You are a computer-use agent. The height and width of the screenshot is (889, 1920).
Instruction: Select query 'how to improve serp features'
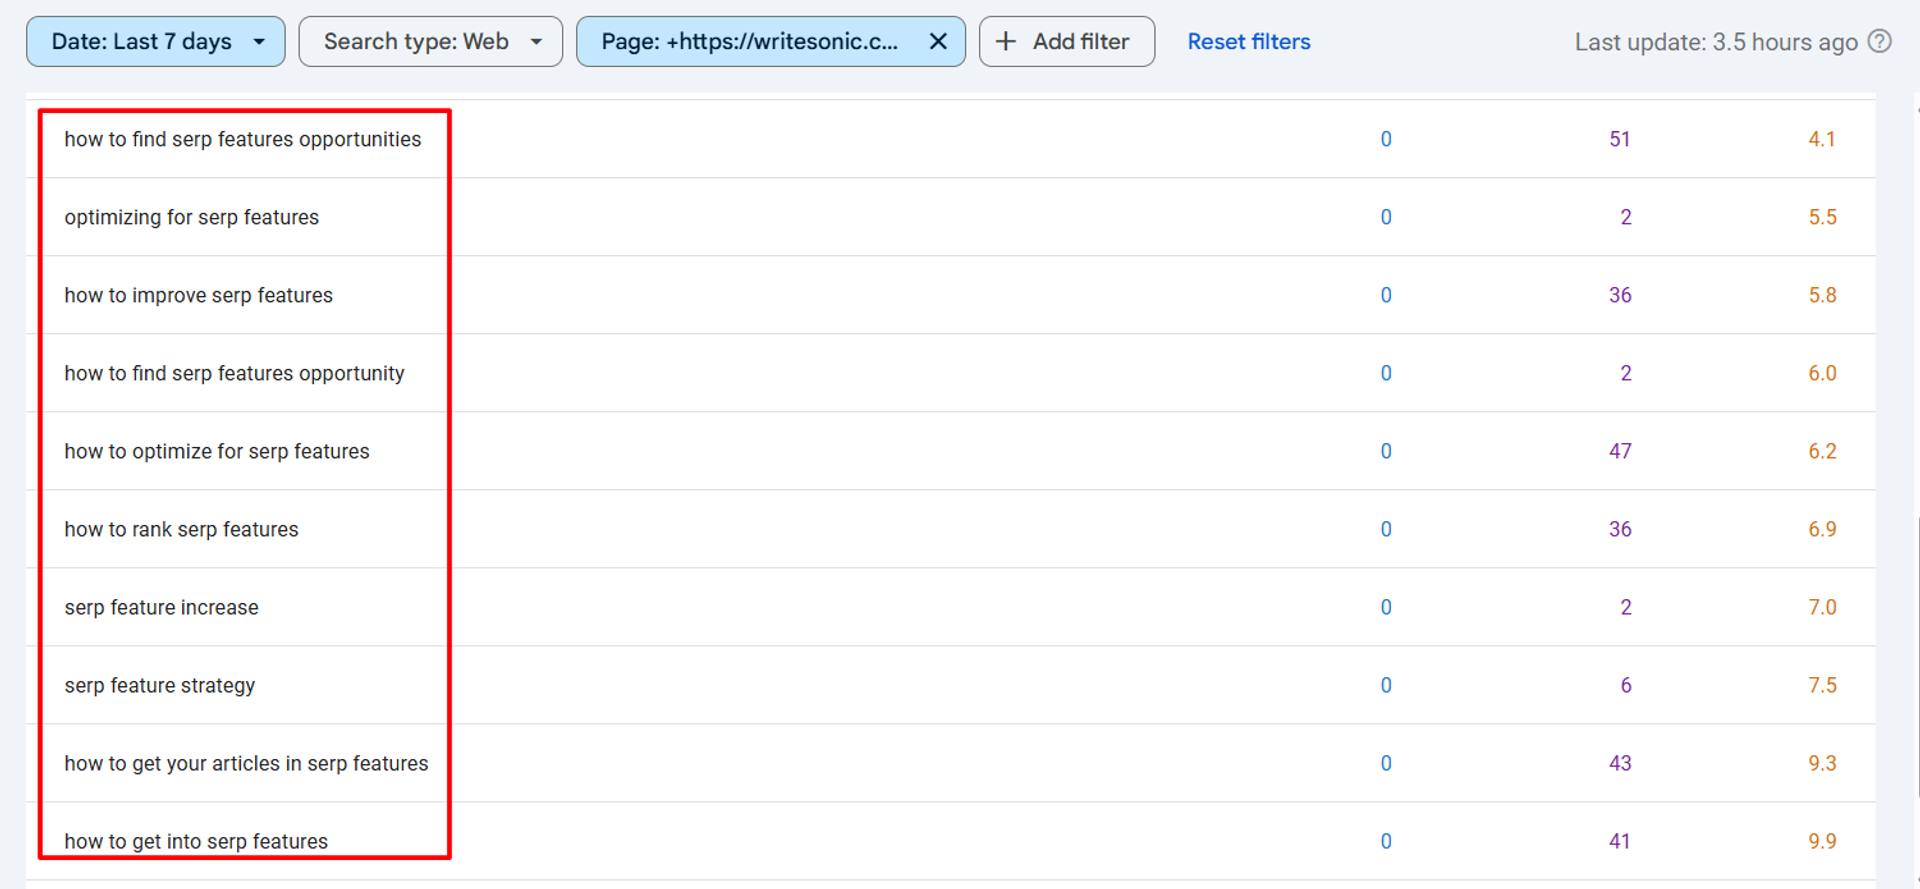click(x=199, y=295)
